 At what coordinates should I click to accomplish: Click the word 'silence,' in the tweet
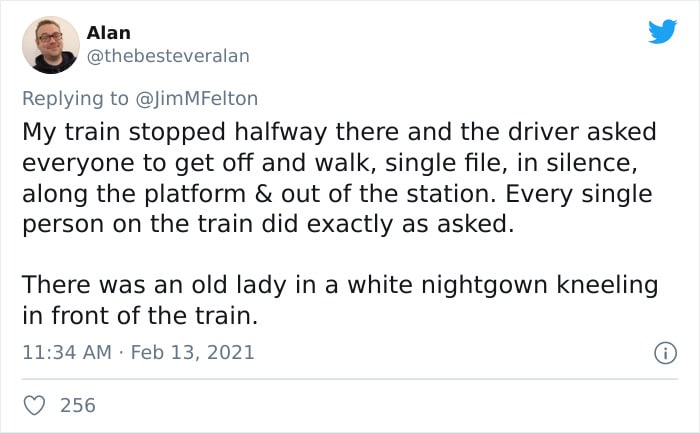[x=592, y=163]
